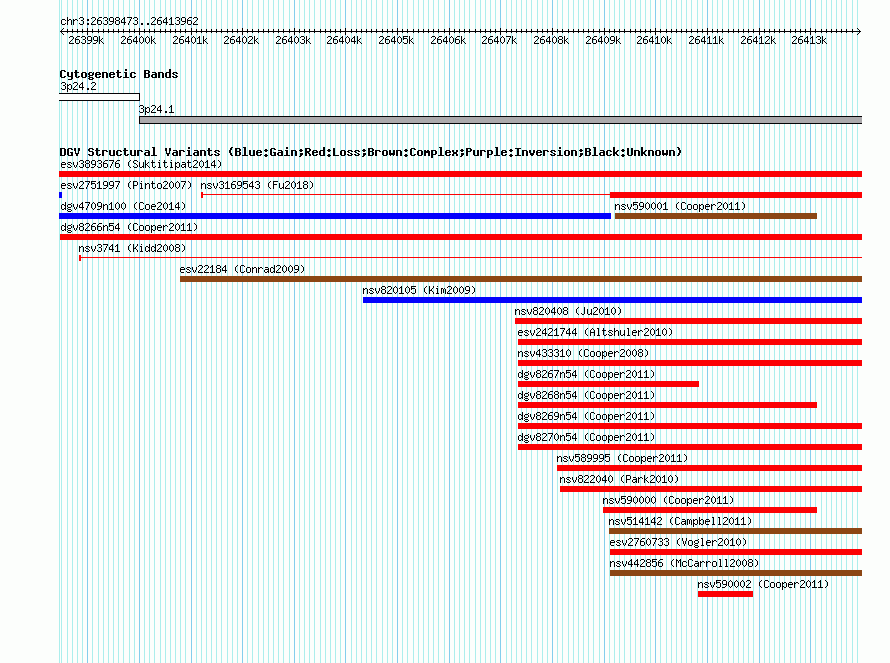Select the red dgv8270n54 bar

coord(690,447)
